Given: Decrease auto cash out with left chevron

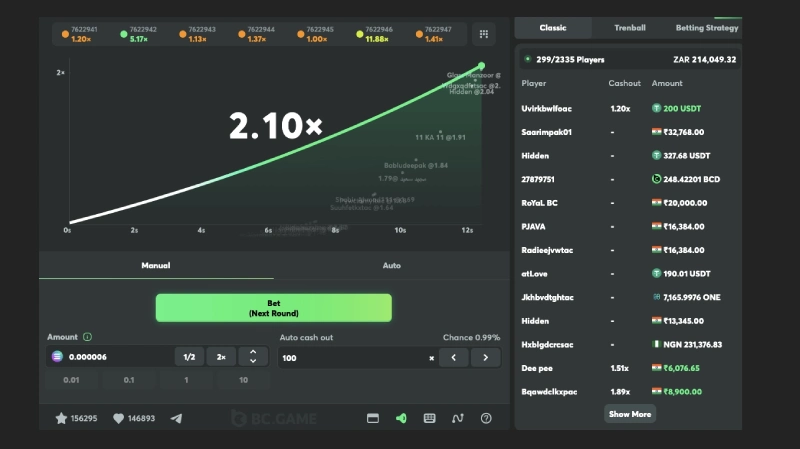Looking at the screenshot, I should point(454,357).
